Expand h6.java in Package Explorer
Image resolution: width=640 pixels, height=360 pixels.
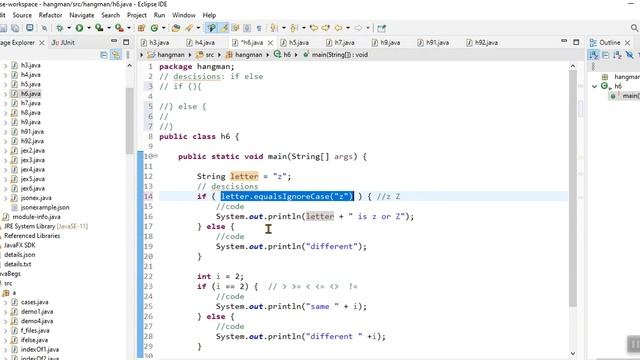tap(5, 94)
